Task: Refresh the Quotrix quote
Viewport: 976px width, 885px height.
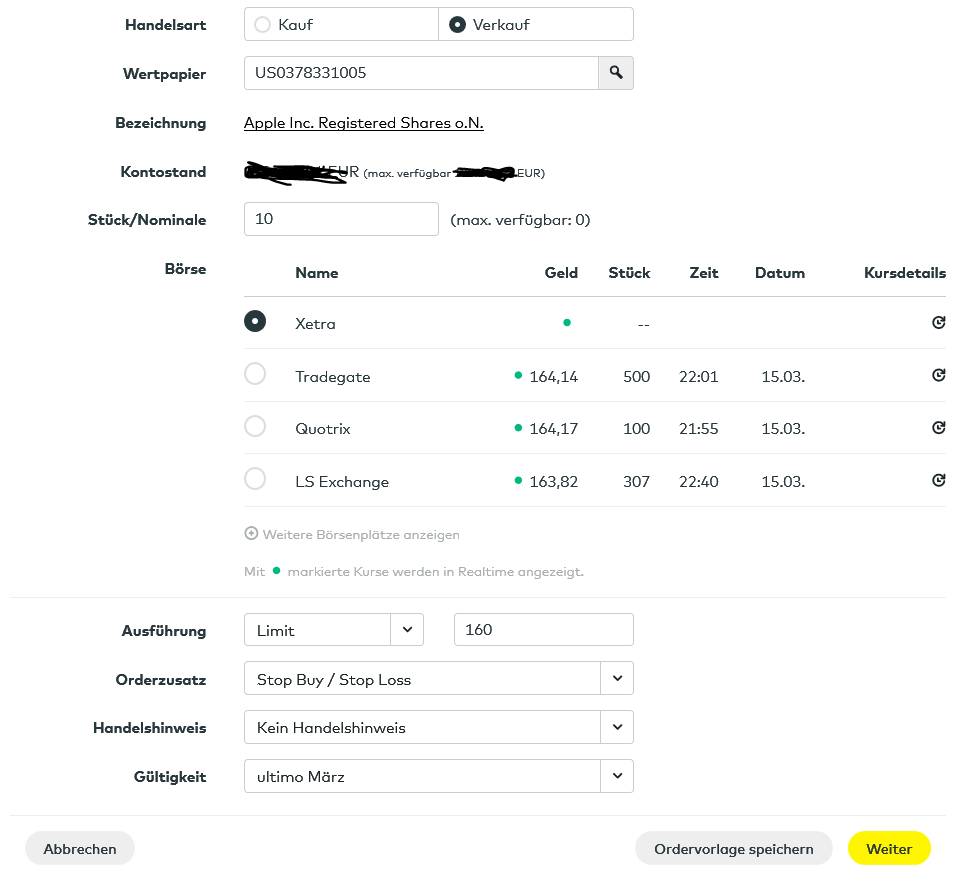Action: click(938, 428)
